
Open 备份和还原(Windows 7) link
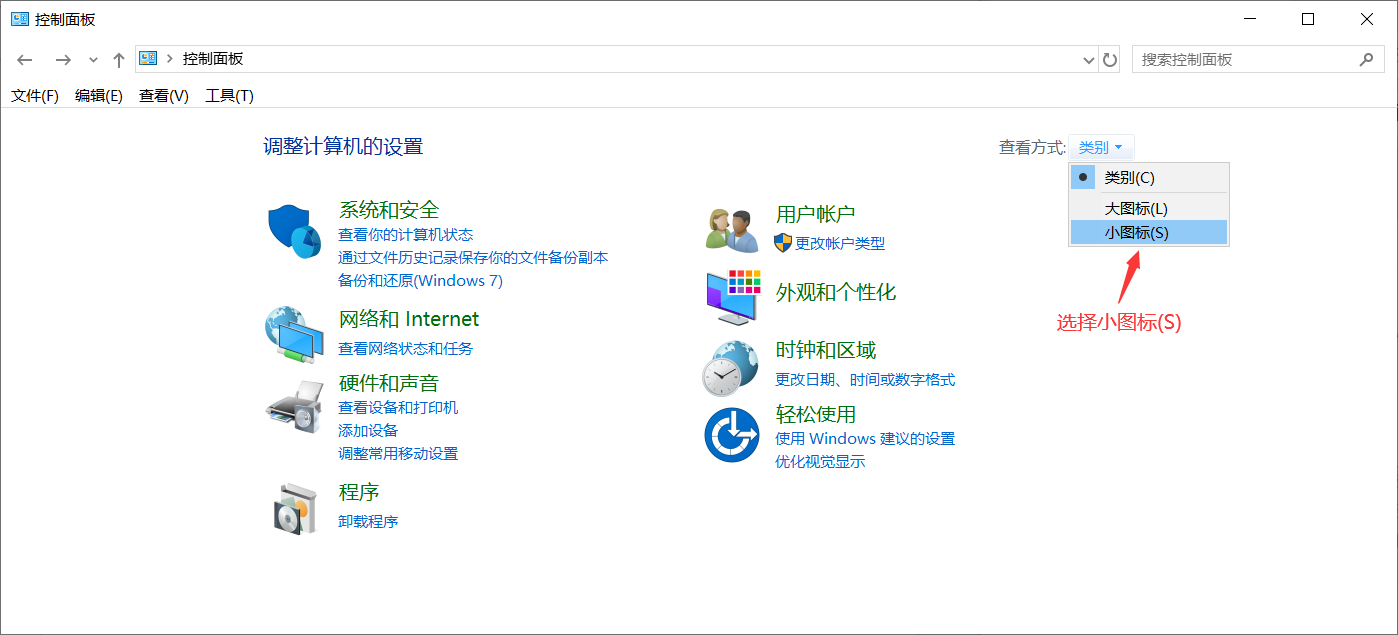(420, 280)
